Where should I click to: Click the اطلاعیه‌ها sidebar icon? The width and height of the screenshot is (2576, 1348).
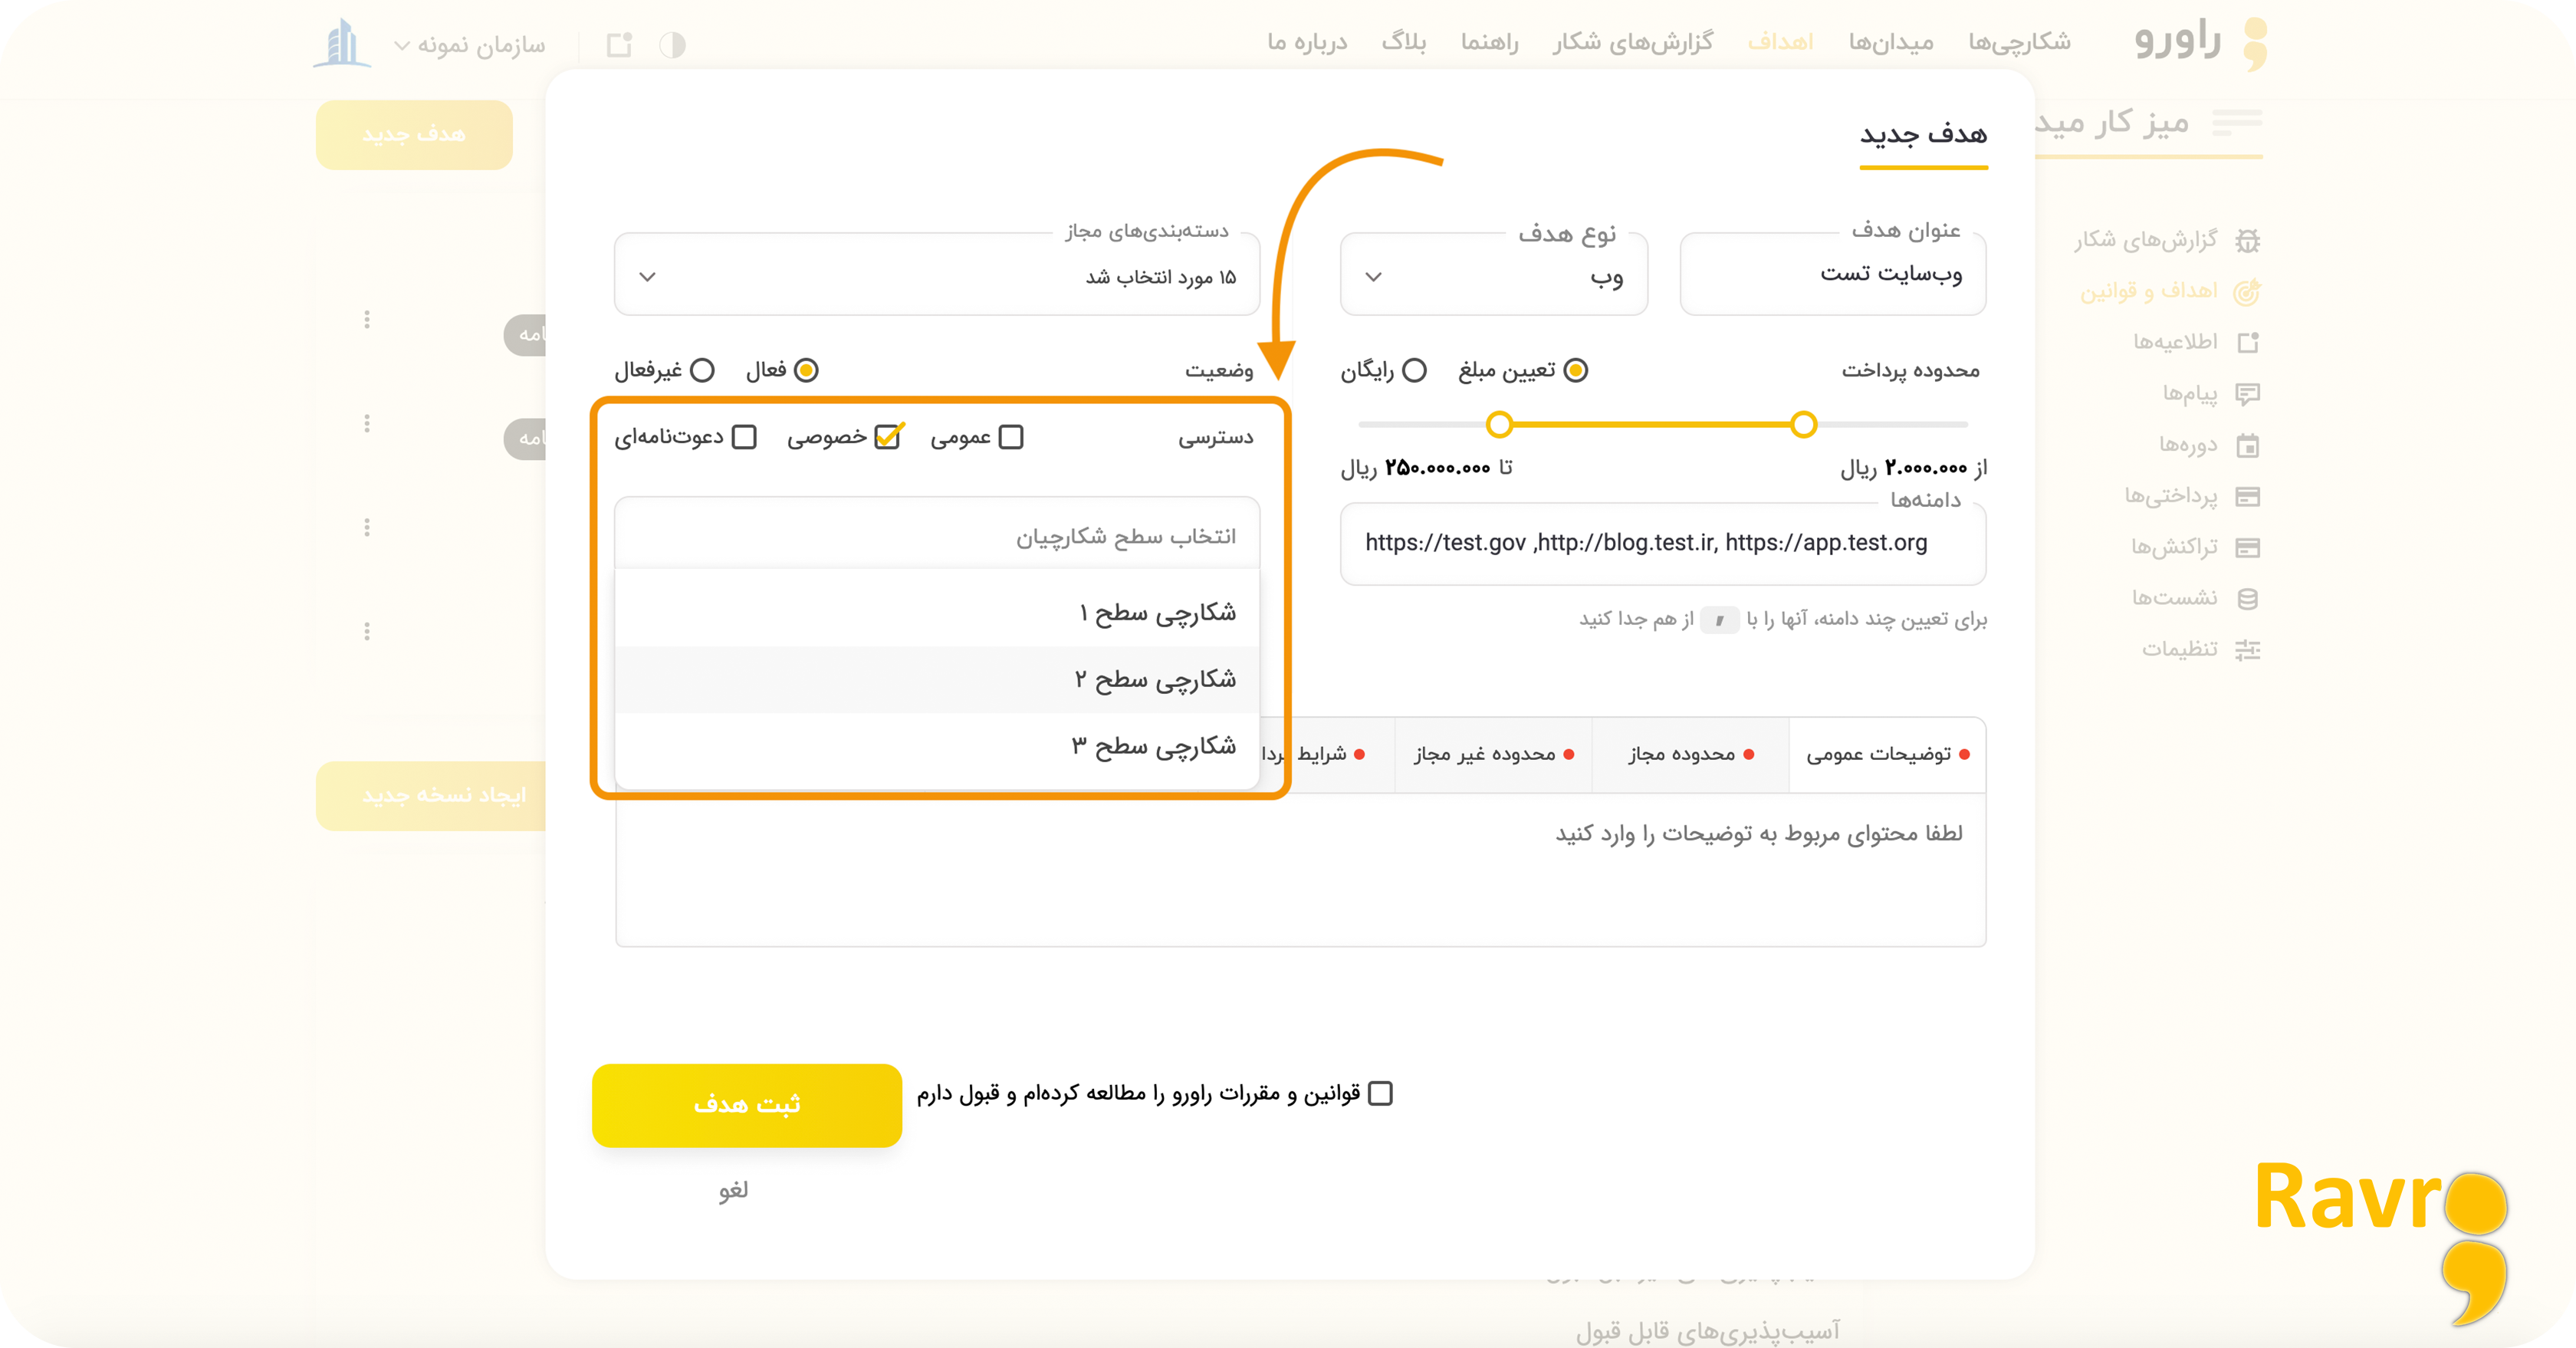[2248, 342]
